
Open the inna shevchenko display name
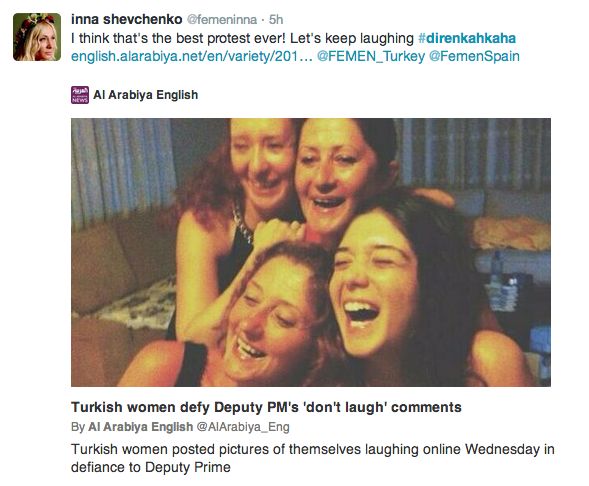[x=127, y=19]
